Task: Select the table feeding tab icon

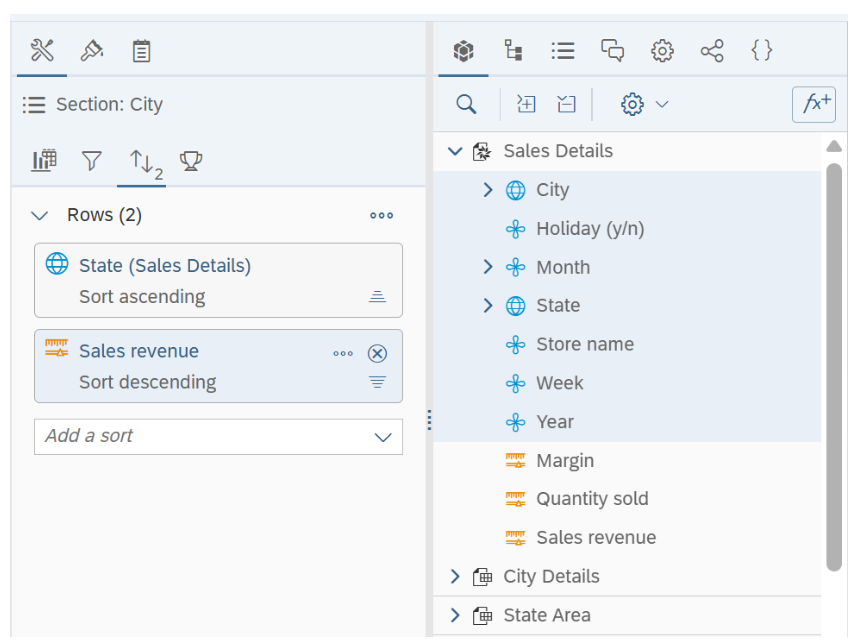Action: (x=44, y=161)
